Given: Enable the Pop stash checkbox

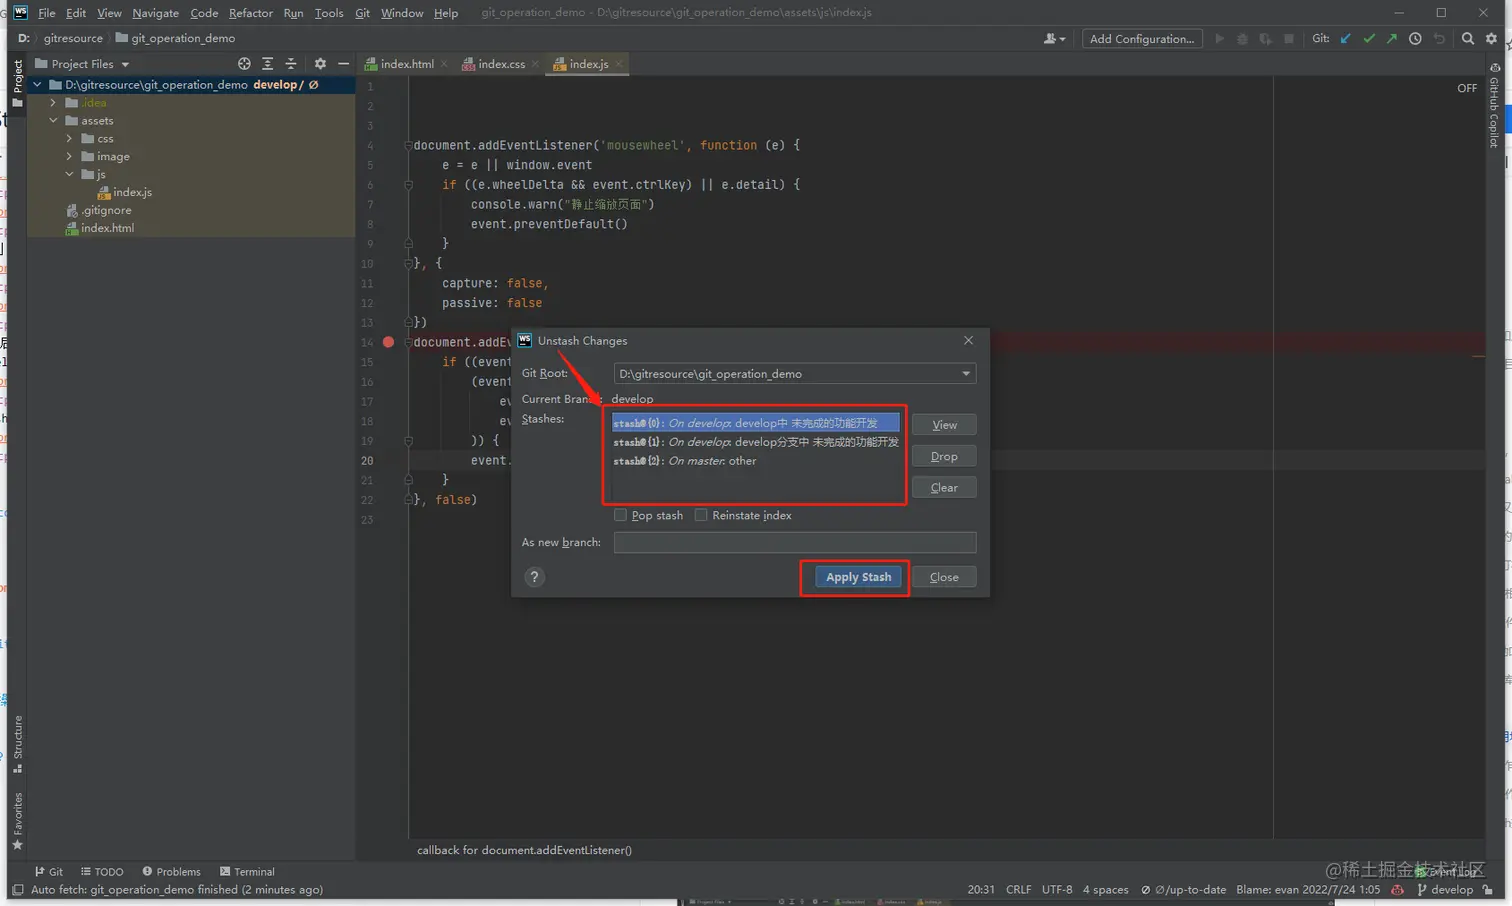Looking at the screenshot, I should [621, 515].
